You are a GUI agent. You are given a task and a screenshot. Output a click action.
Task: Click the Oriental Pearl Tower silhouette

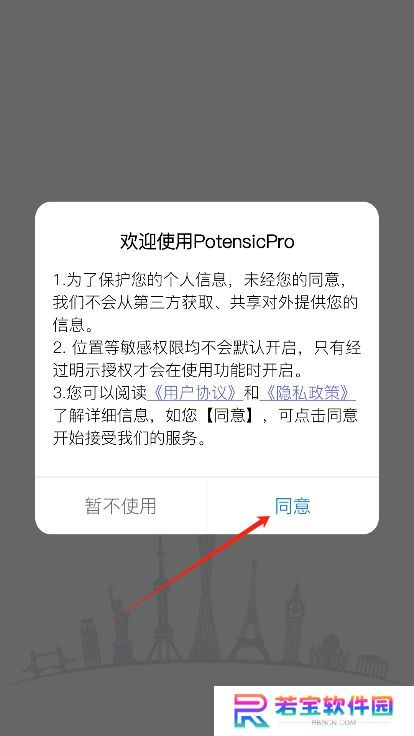(x=162, y=598)
